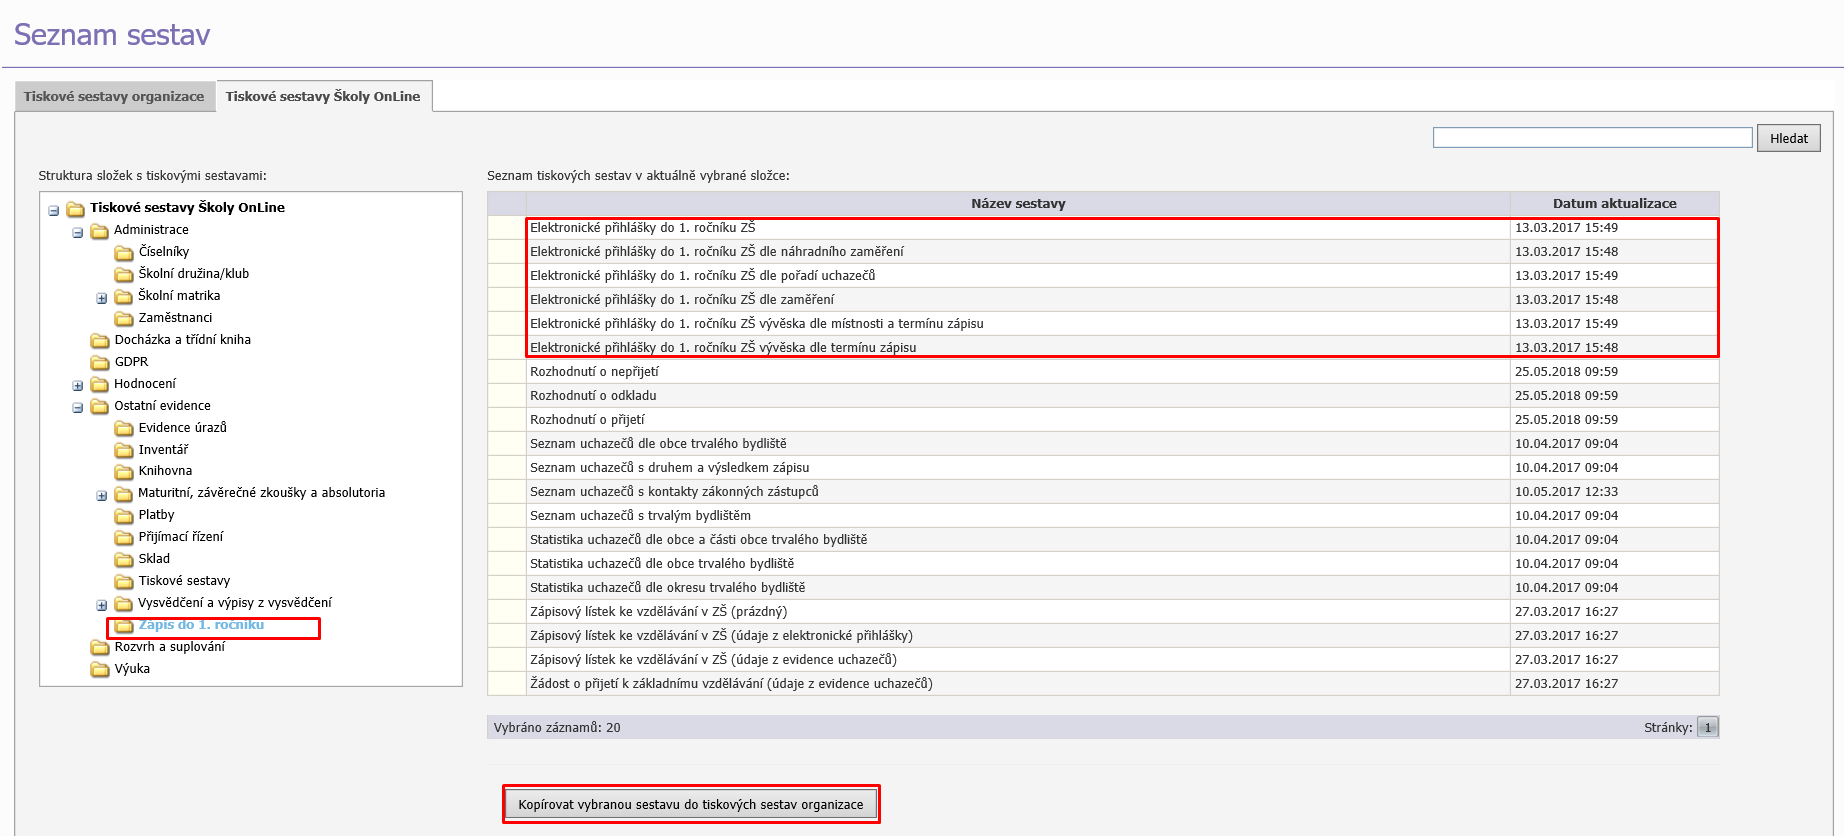Click the Platby folder icon
The height and width of the screenshot is (836, 1844).
(x=124, y=515)
